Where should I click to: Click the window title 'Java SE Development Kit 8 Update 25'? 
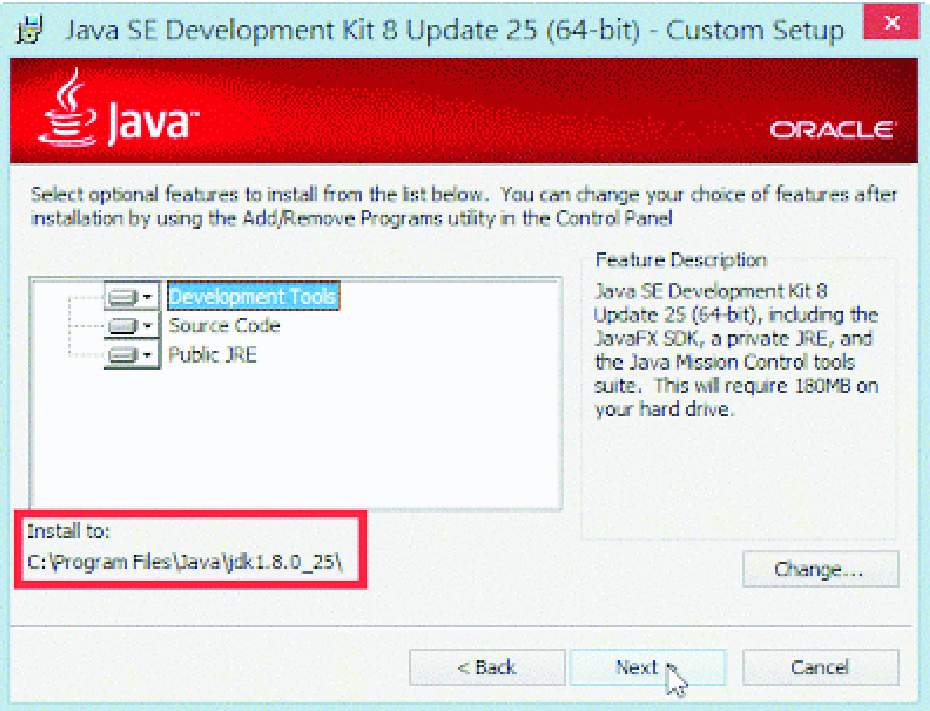coord(301,30)
